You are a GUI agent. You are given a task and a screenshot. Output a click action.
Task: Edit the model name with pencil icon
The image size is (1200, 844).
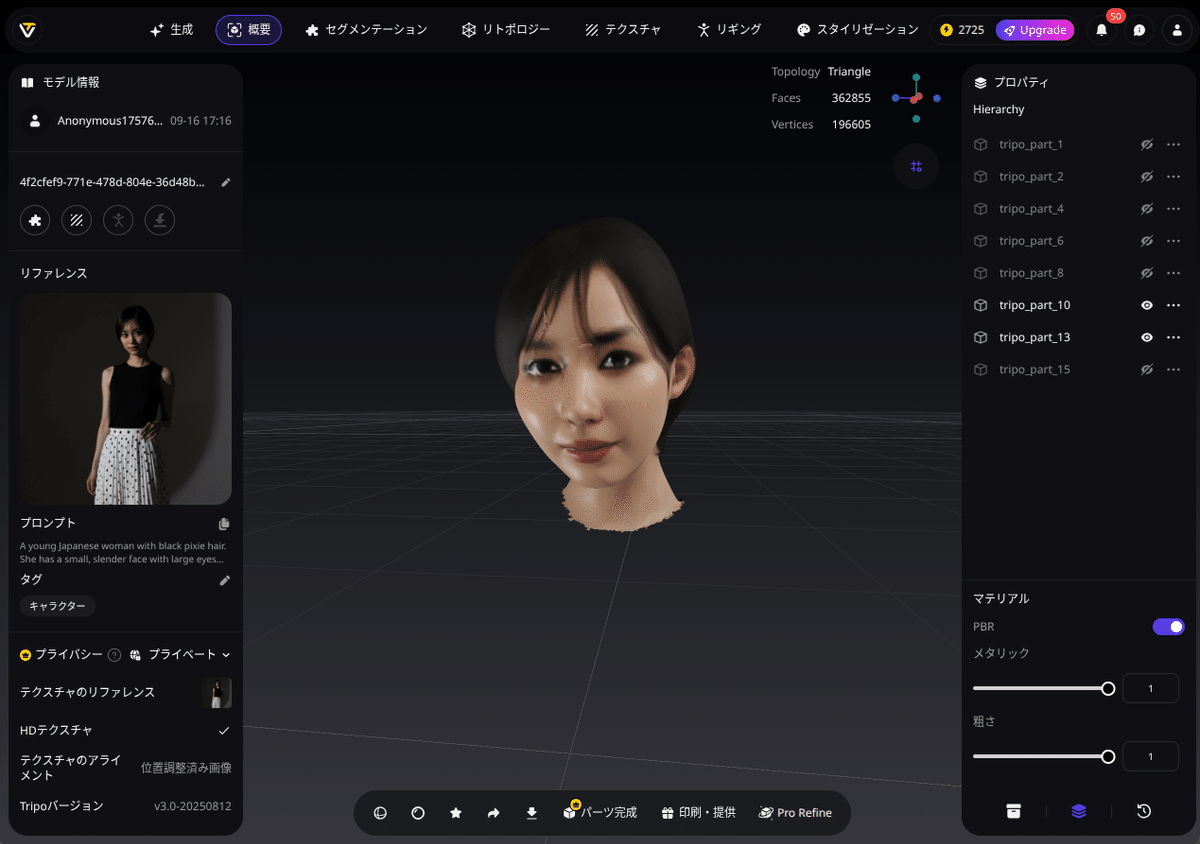(226, 182)
